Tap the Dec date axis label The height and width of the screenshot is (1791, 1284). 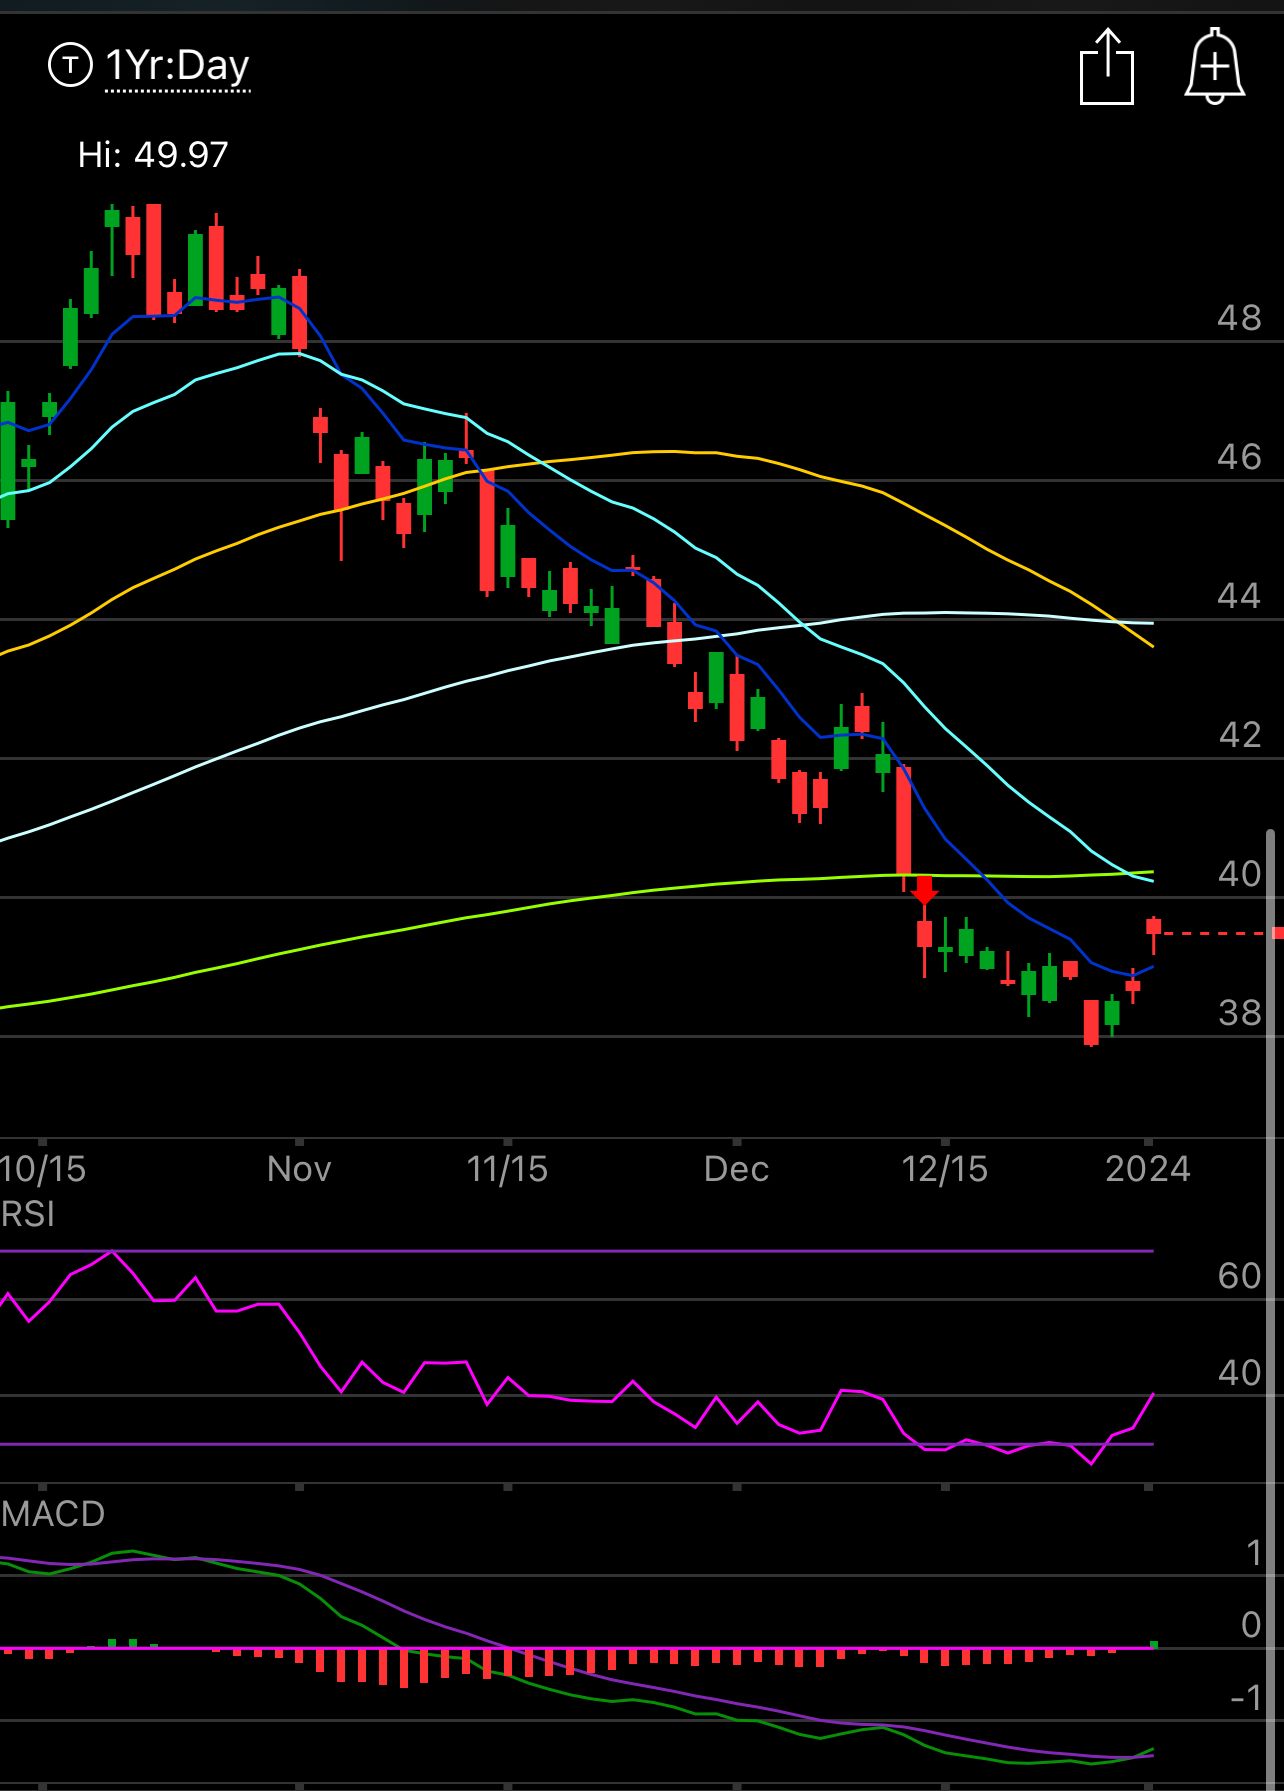736,1169
